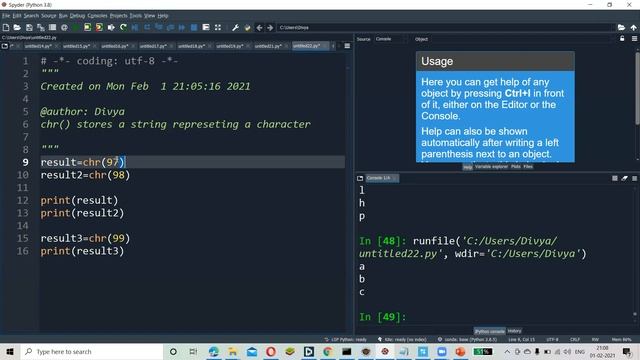Screen dimensions: 640x360
Task: Open the editor browse tabs icon
Action: pyautogui.click(x=5, y=46)
